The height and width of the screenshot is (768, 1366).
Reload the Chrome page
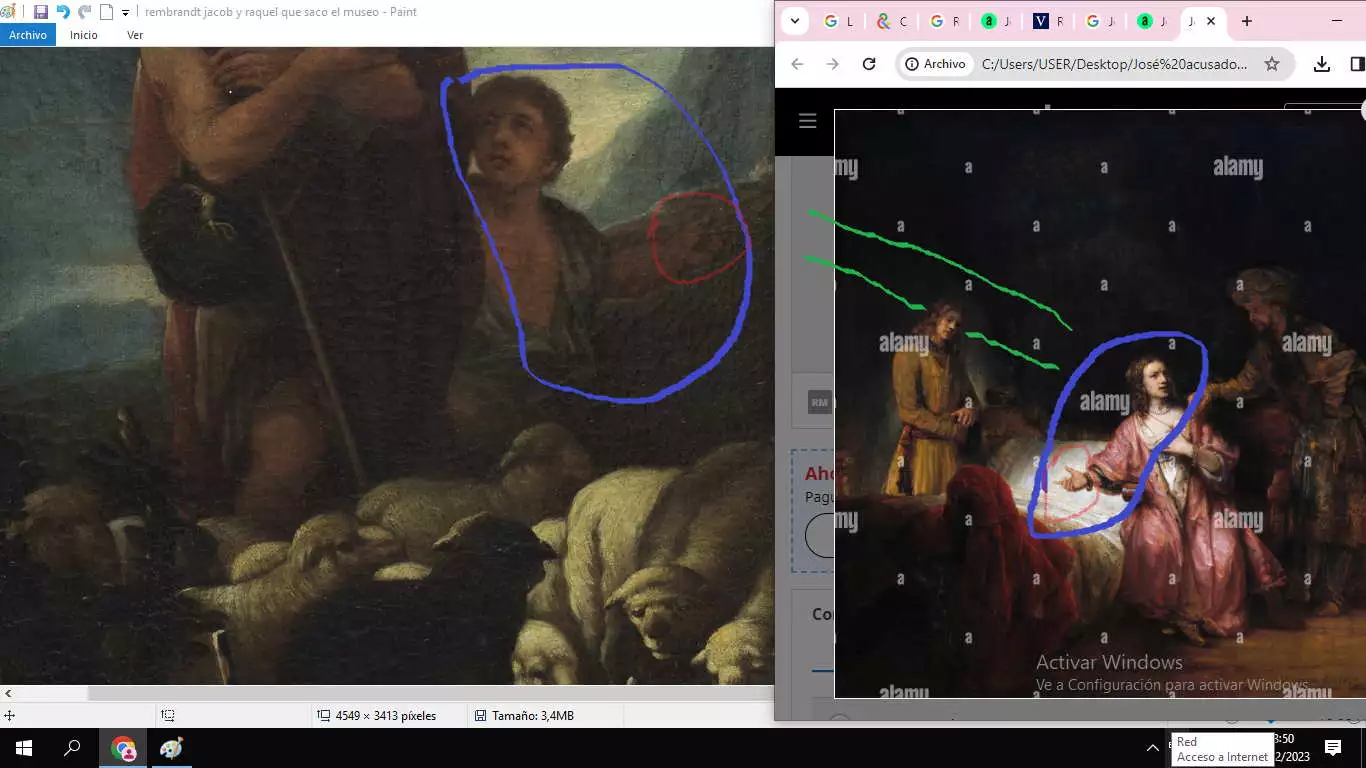point(869,64)
